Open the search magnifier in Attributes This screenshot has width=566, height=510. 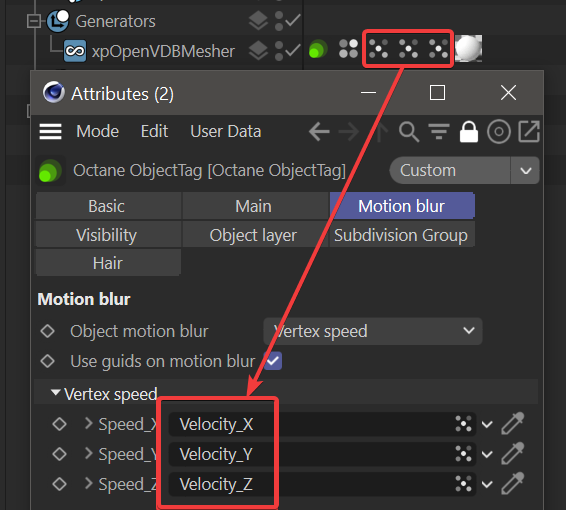point(409,132)
